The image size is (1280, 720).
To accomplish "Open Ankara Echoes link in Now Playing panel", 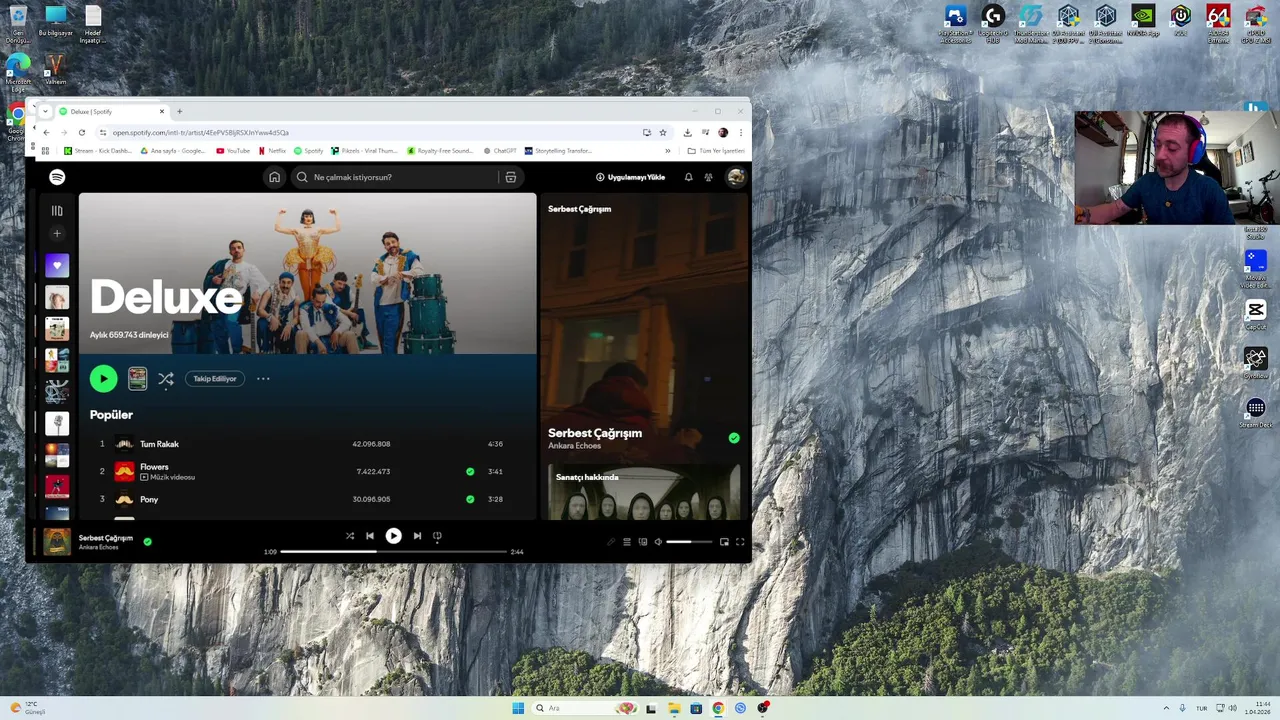I will [x=574, y=446].
